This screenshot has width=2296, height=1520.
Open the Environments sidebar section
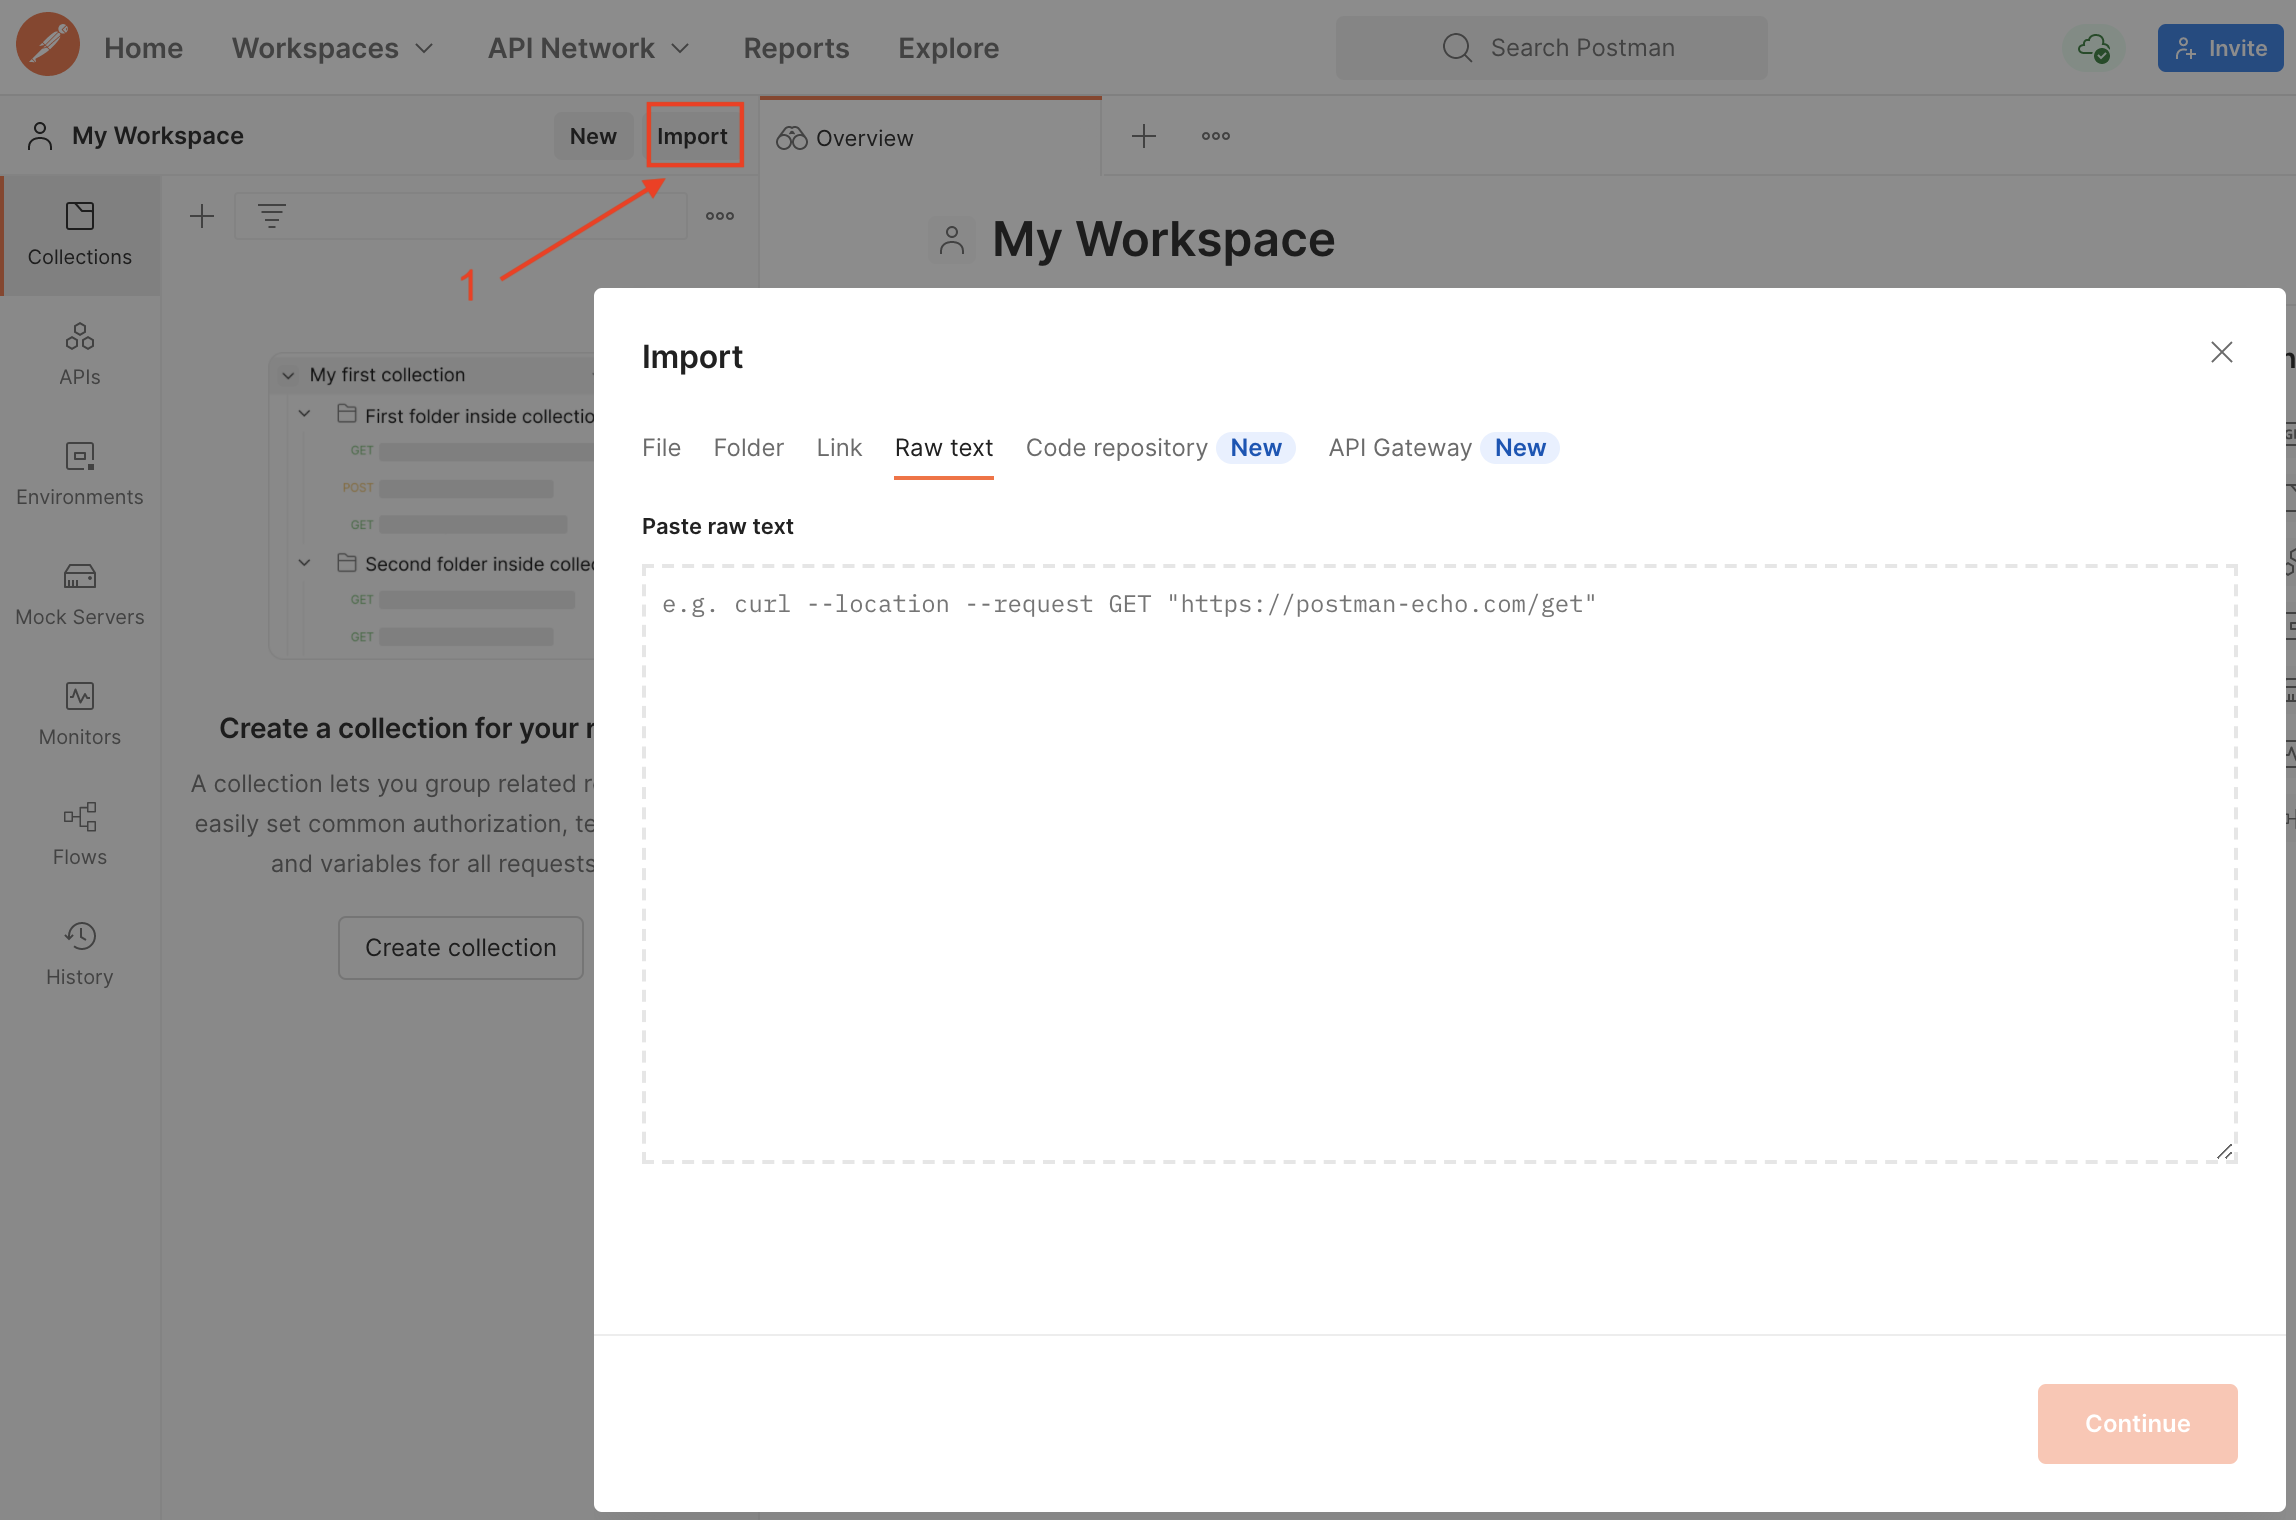click(79, 474)
